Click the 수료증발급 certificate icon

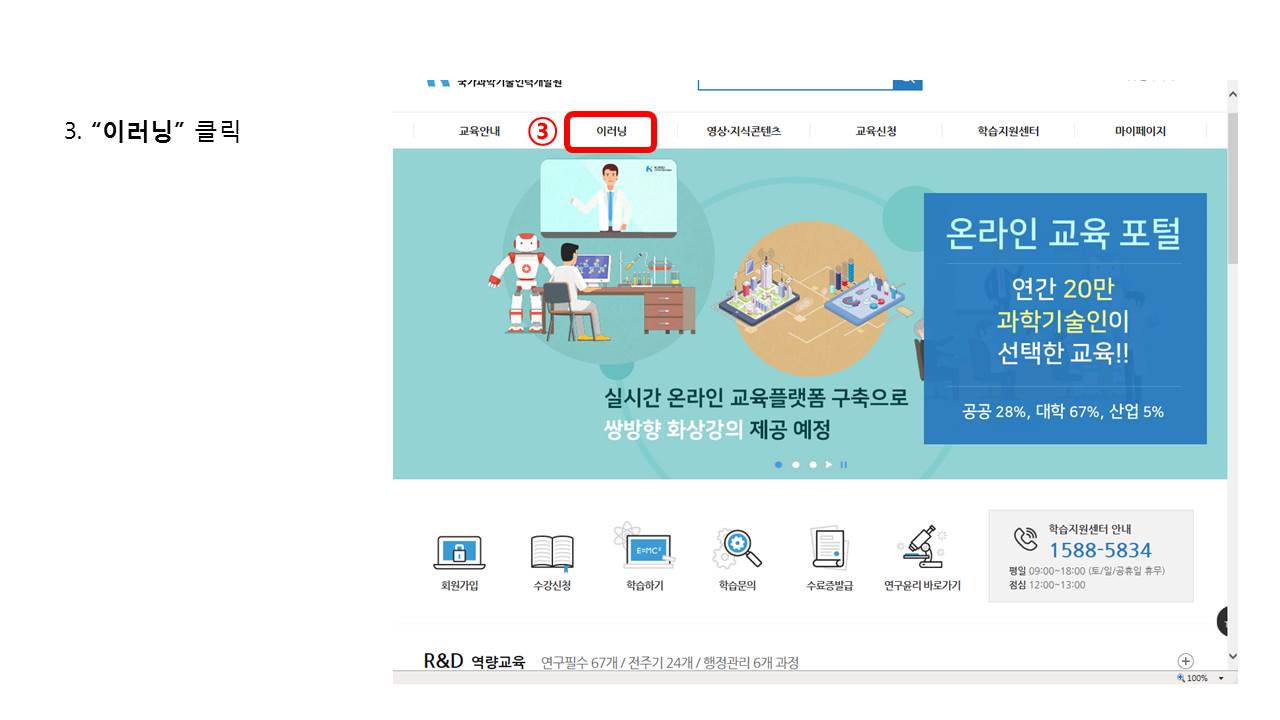tap(829, 549)
